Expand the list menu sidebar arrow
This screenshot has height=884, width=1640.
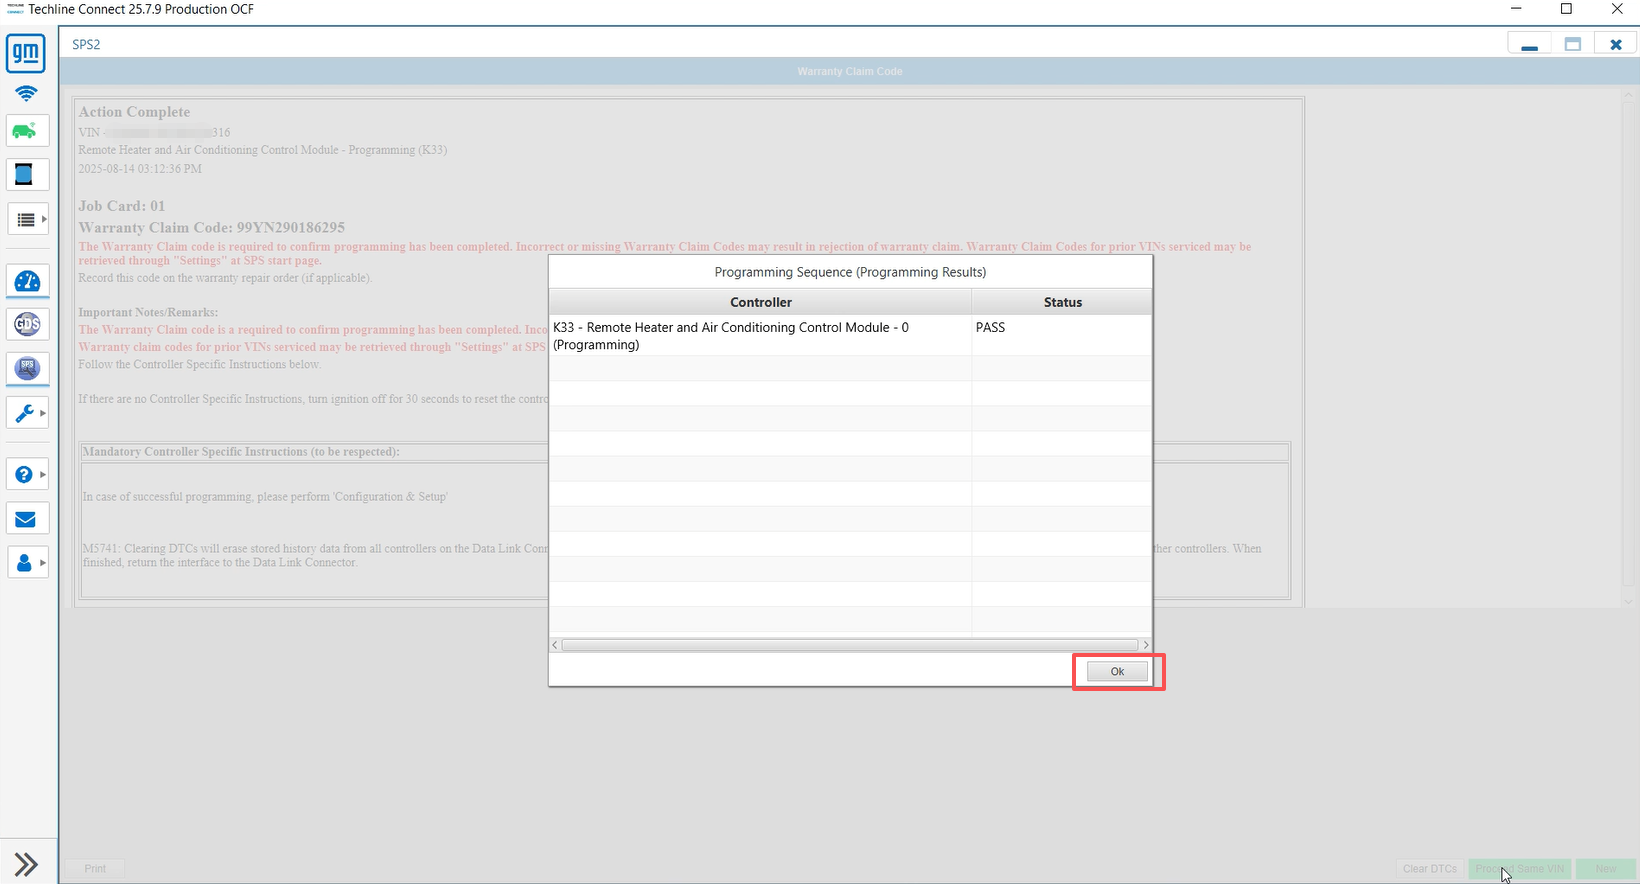click(43, 219)
